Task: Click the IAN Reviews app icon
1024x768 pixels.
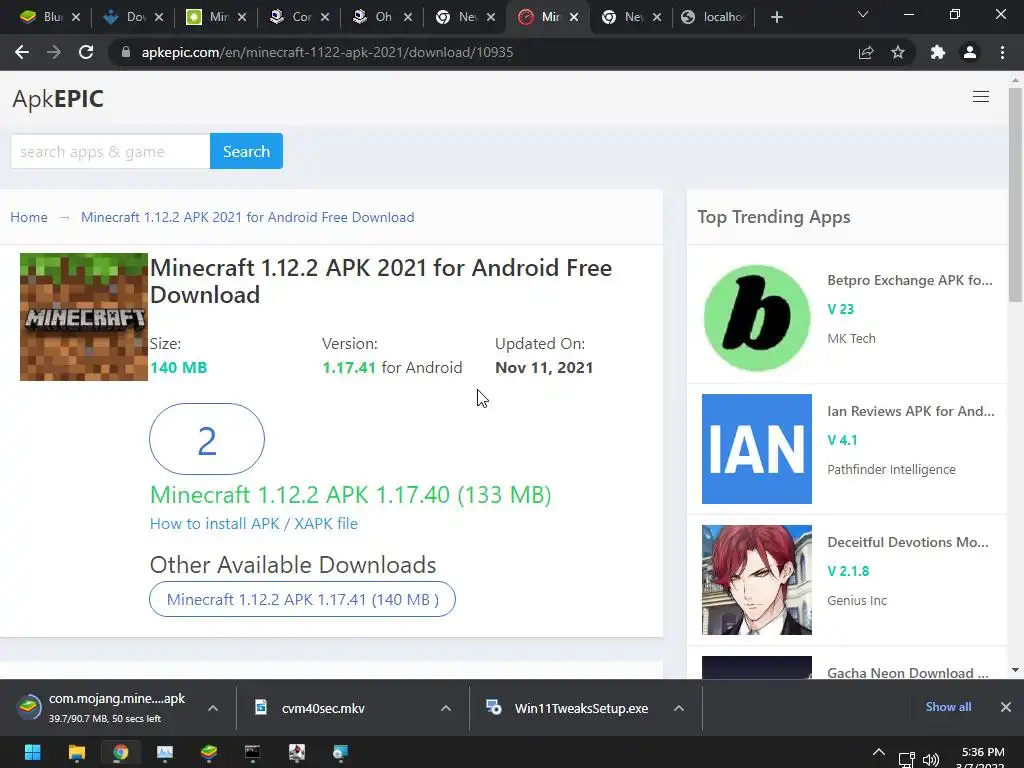Action: 757,449
